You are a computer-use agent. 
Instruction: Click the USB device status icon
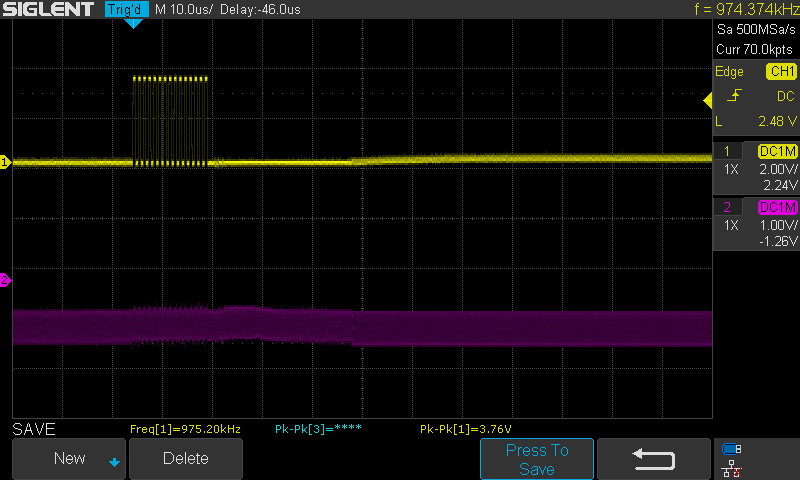[x=732, y=449]
